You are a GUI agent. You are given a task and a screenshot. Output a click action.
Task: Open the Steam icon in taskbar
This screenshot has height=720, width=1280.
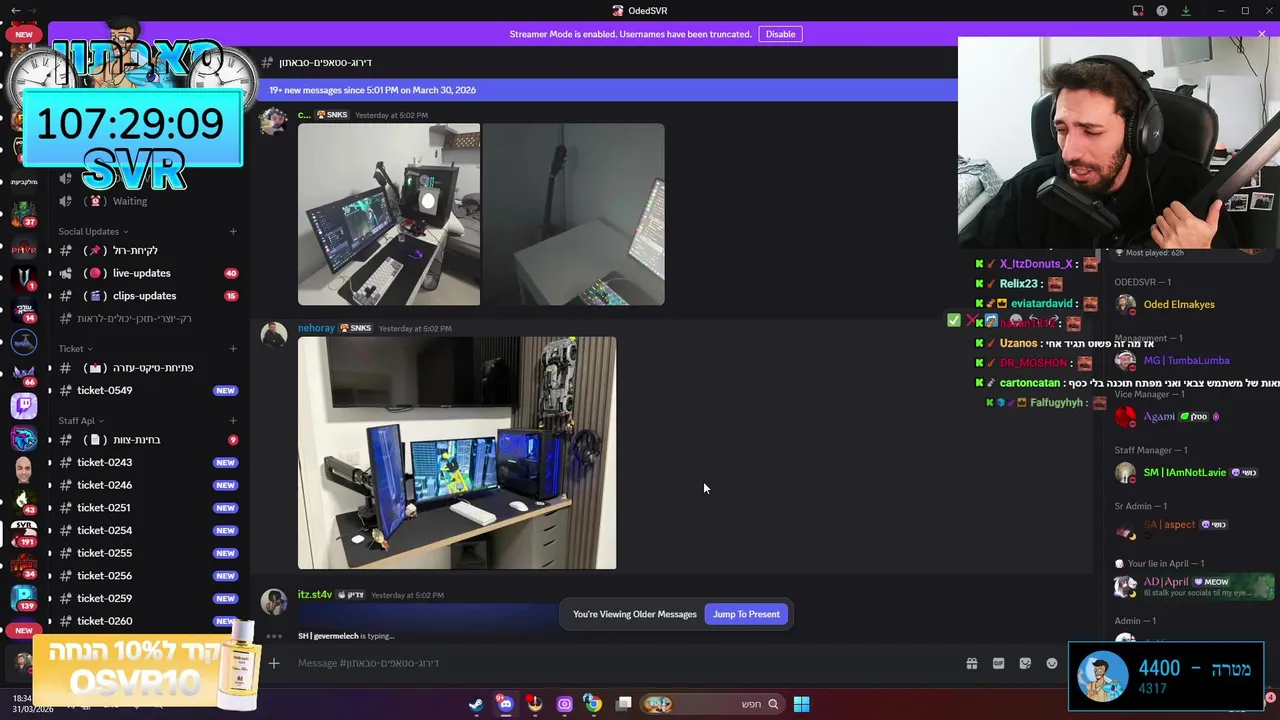(x=476, y=704)
